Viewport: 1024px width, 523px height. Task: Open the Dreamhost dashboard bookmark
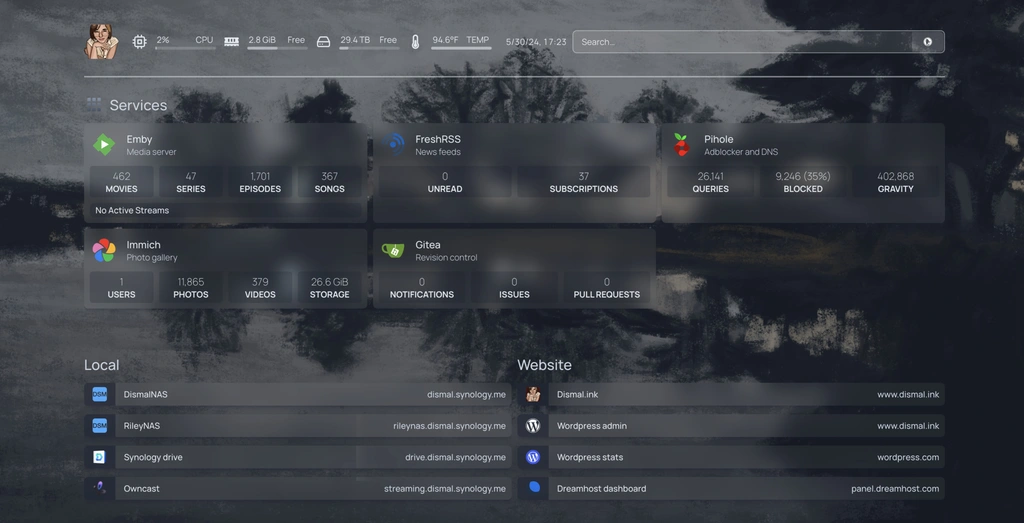point(731,488)
